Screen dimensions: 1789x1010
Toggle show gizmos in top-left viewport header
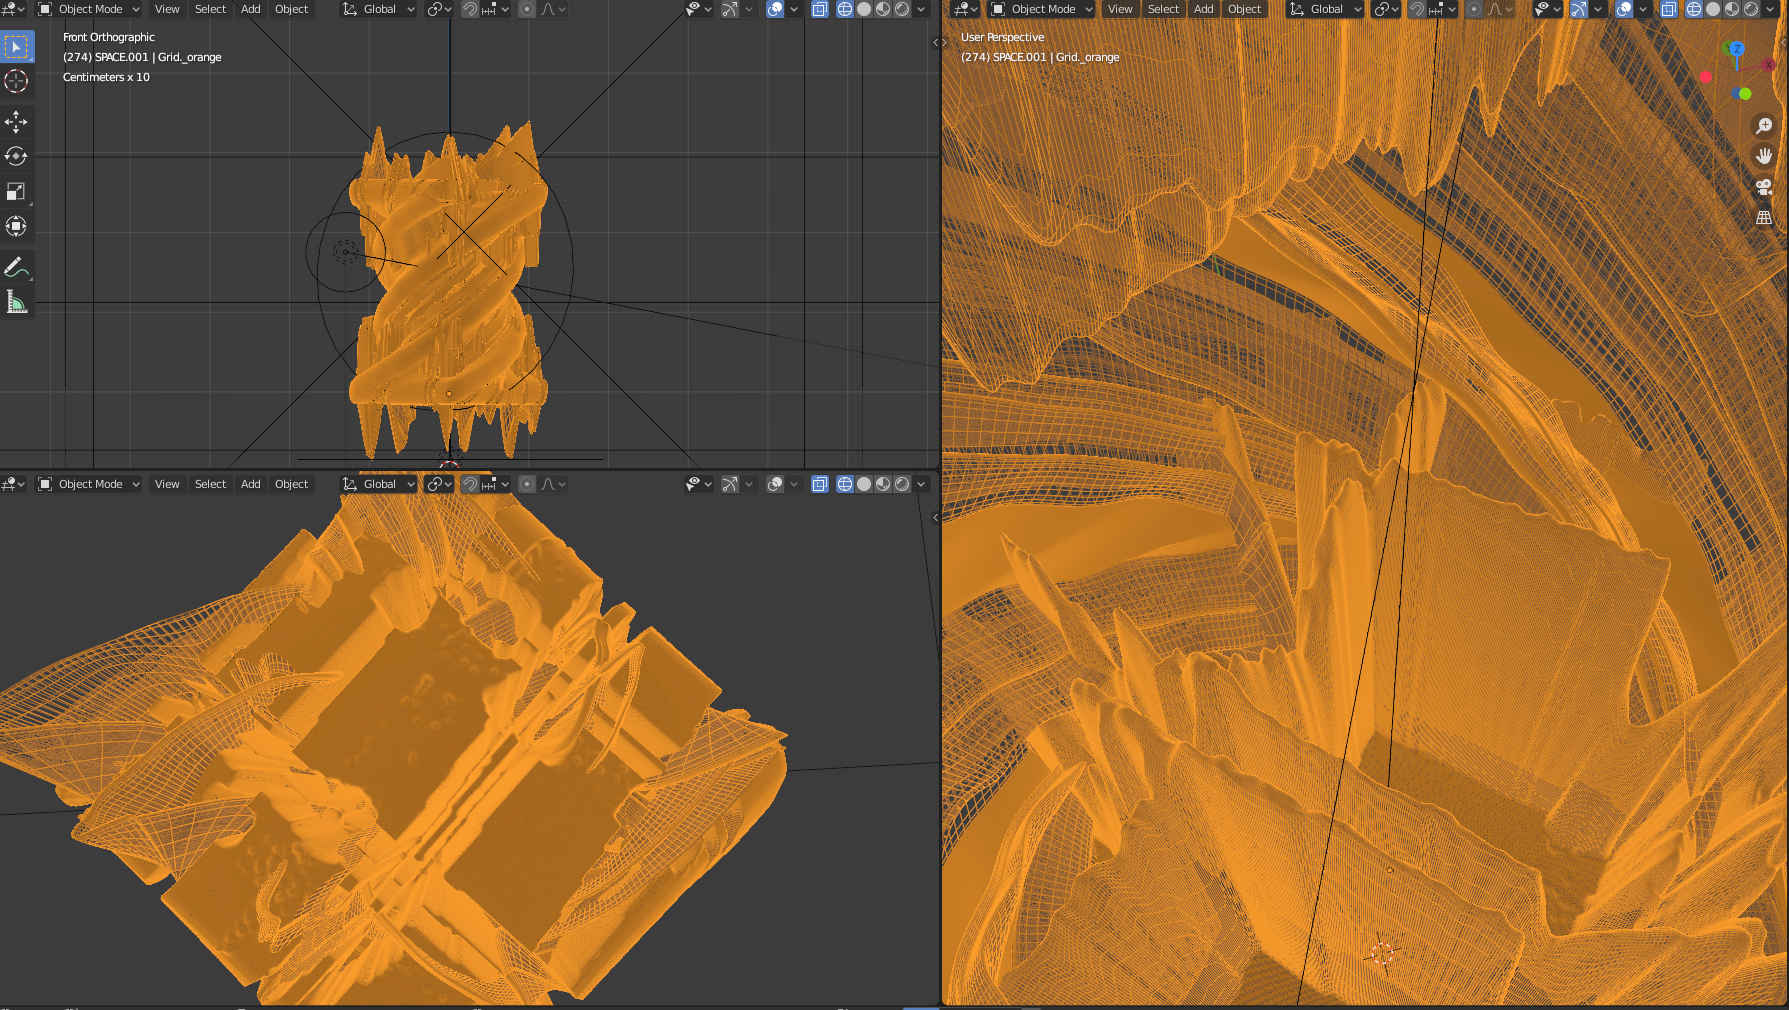pos(730,9)
